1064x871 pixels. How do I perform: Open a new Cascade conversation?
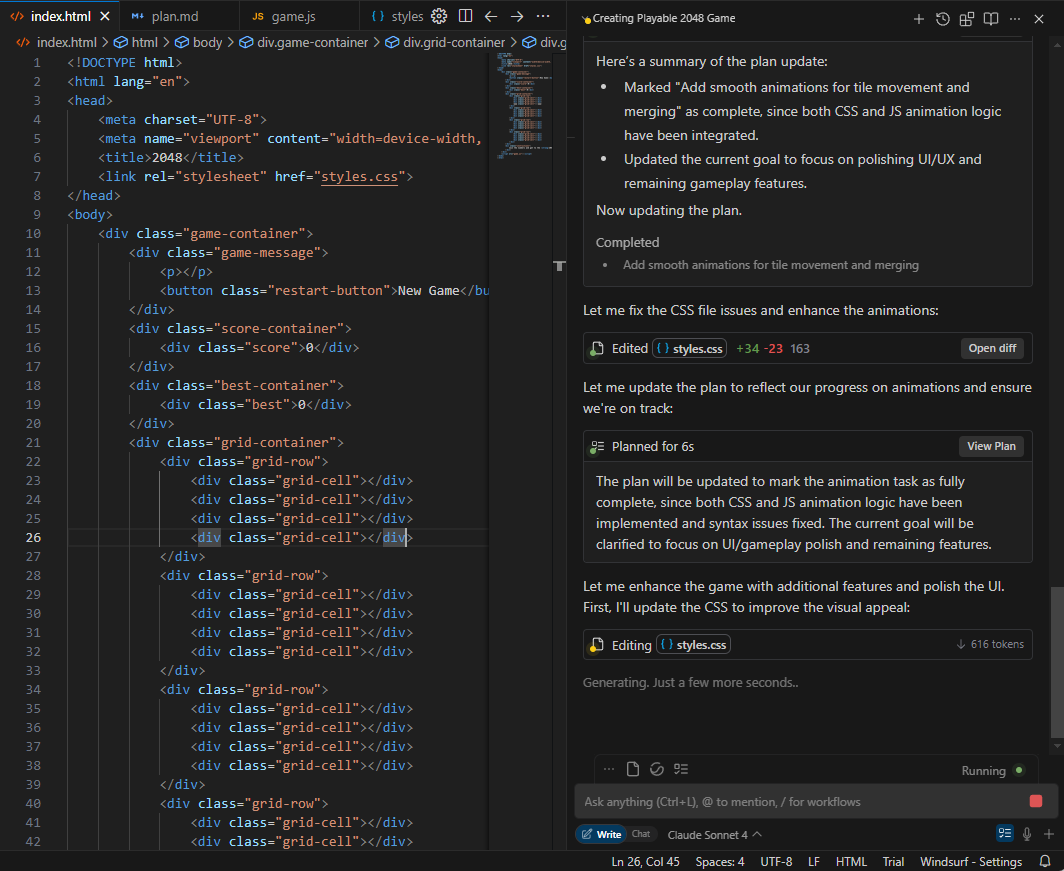point(918,18)
